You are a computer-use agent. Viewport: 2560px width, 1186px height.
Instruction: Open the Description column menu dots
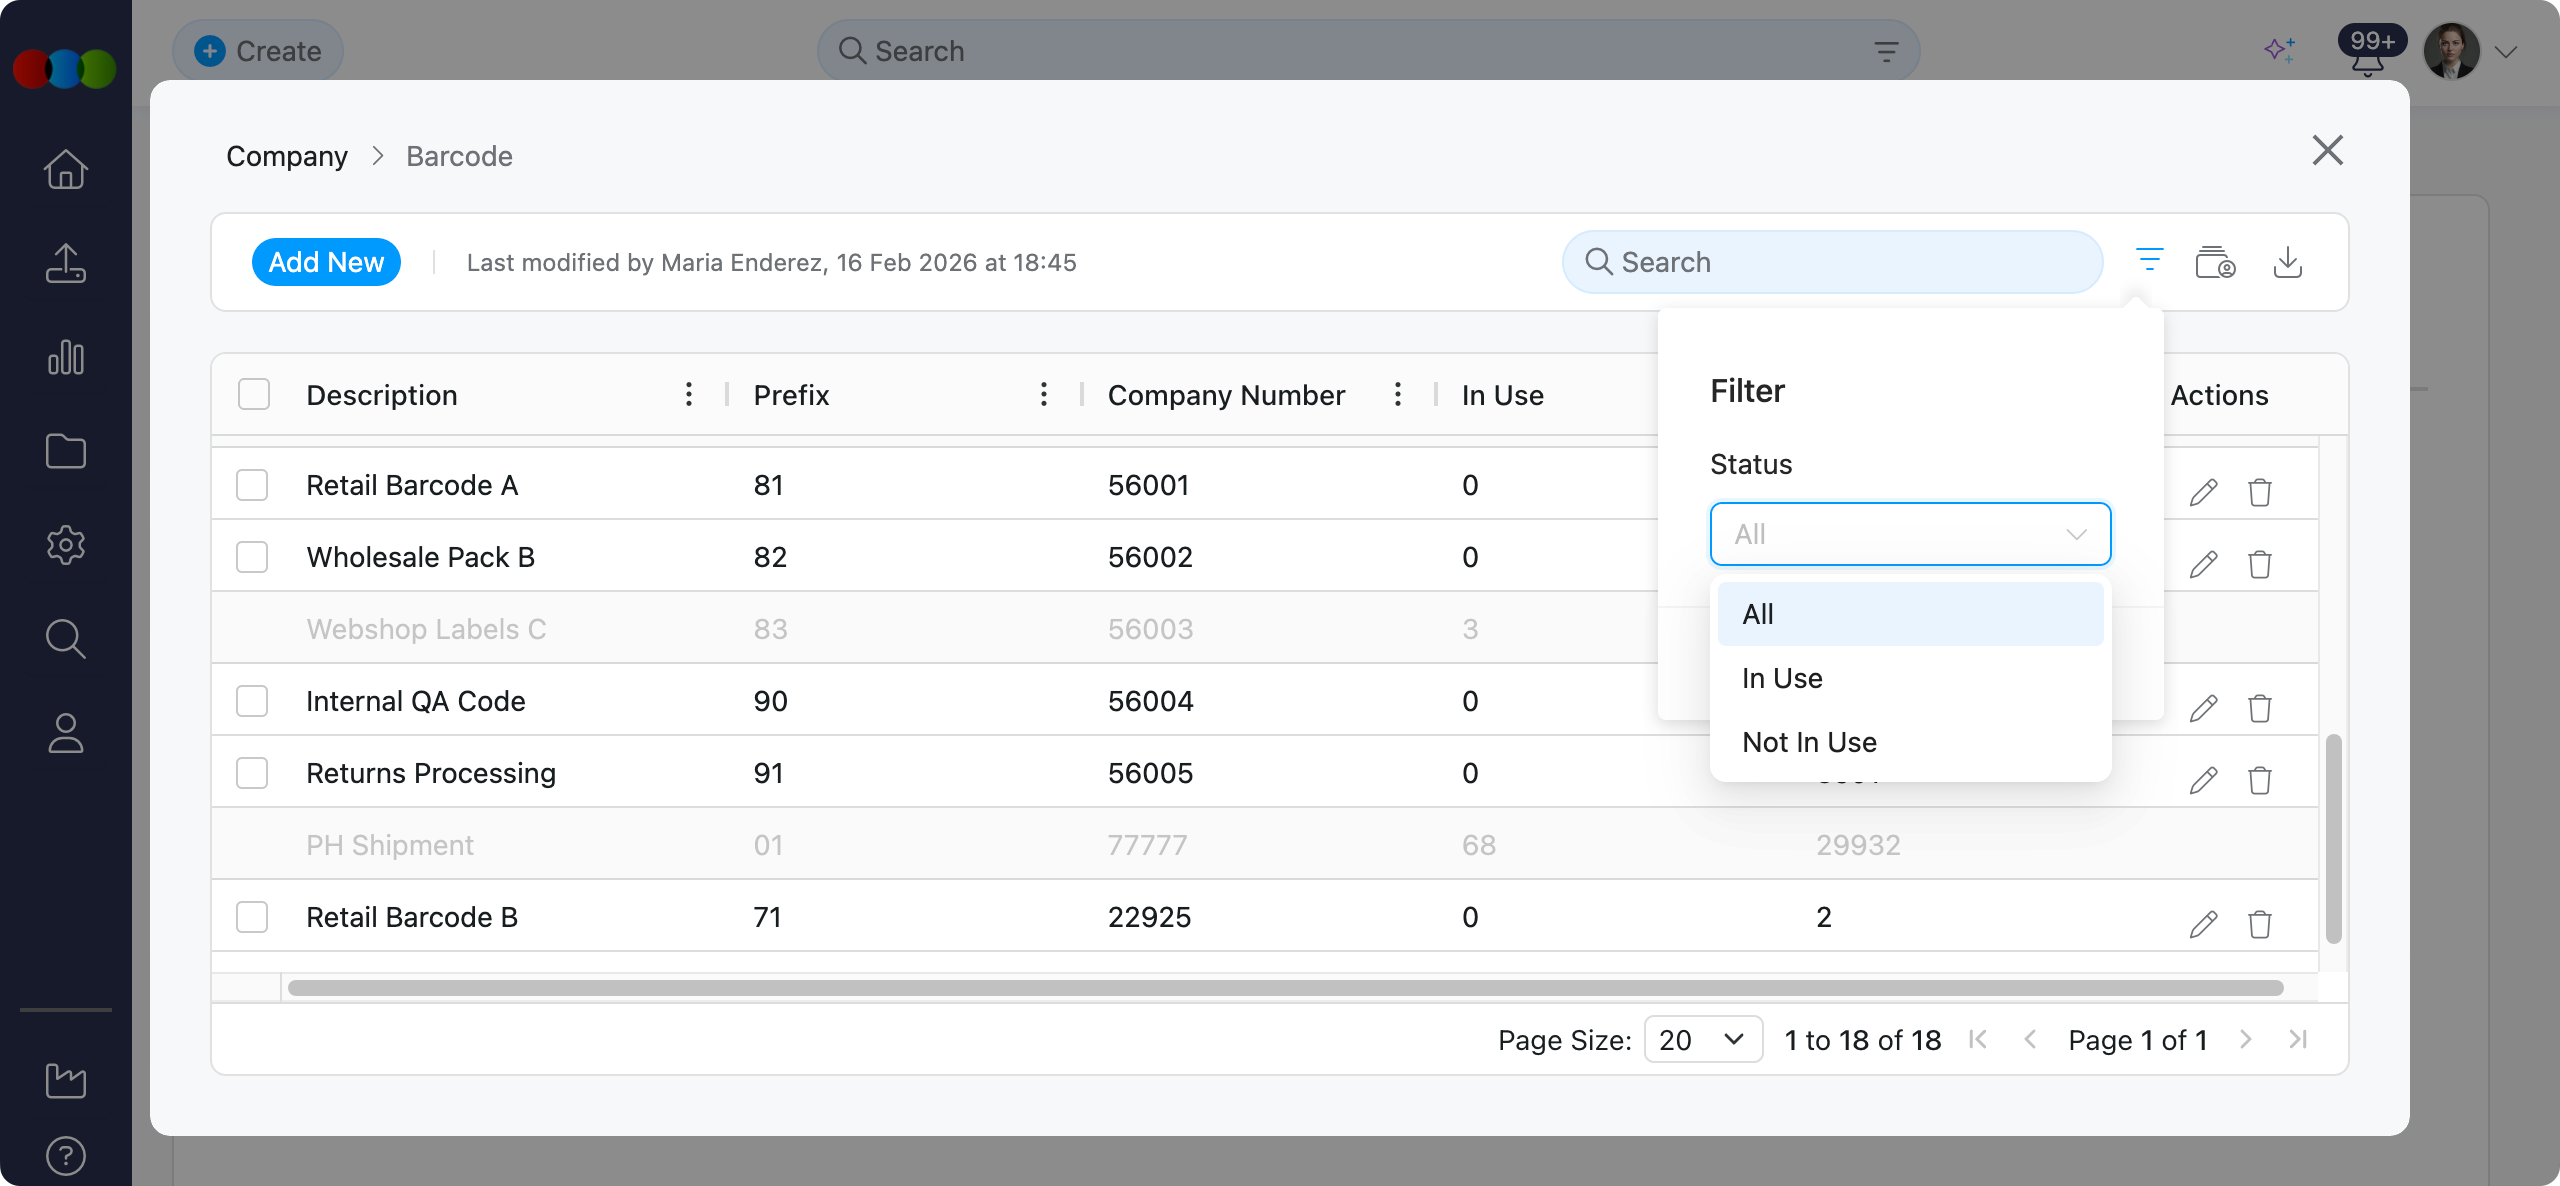tap(688, 394)
